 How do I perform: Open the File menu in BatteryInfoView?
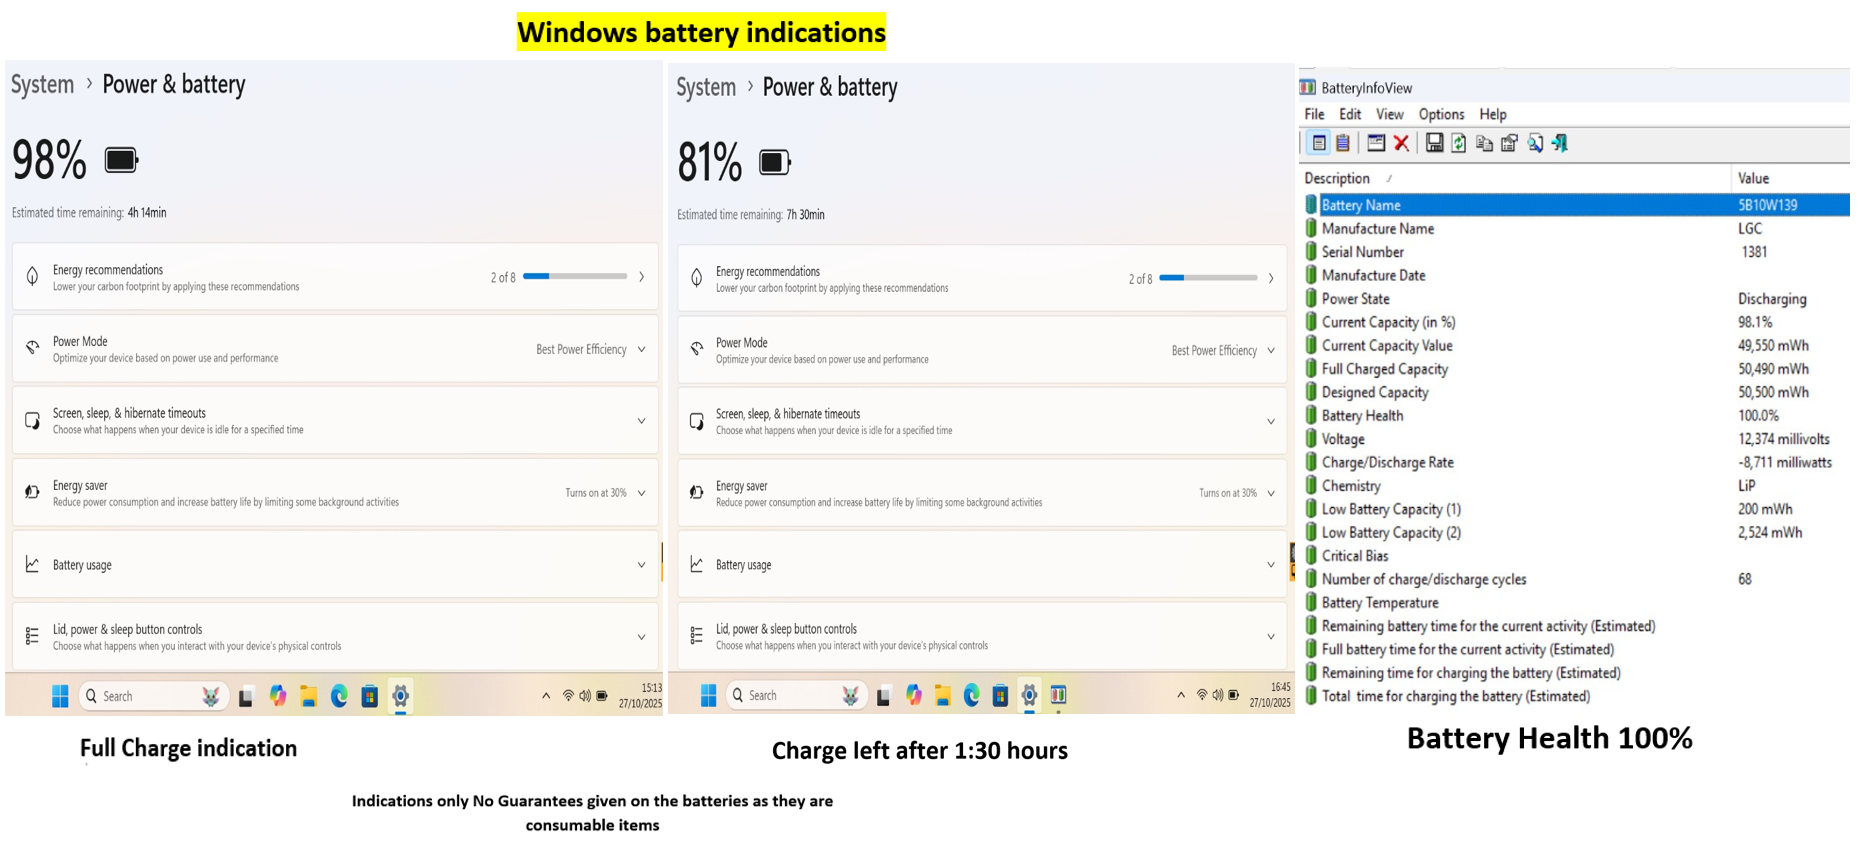[1314, 114]
